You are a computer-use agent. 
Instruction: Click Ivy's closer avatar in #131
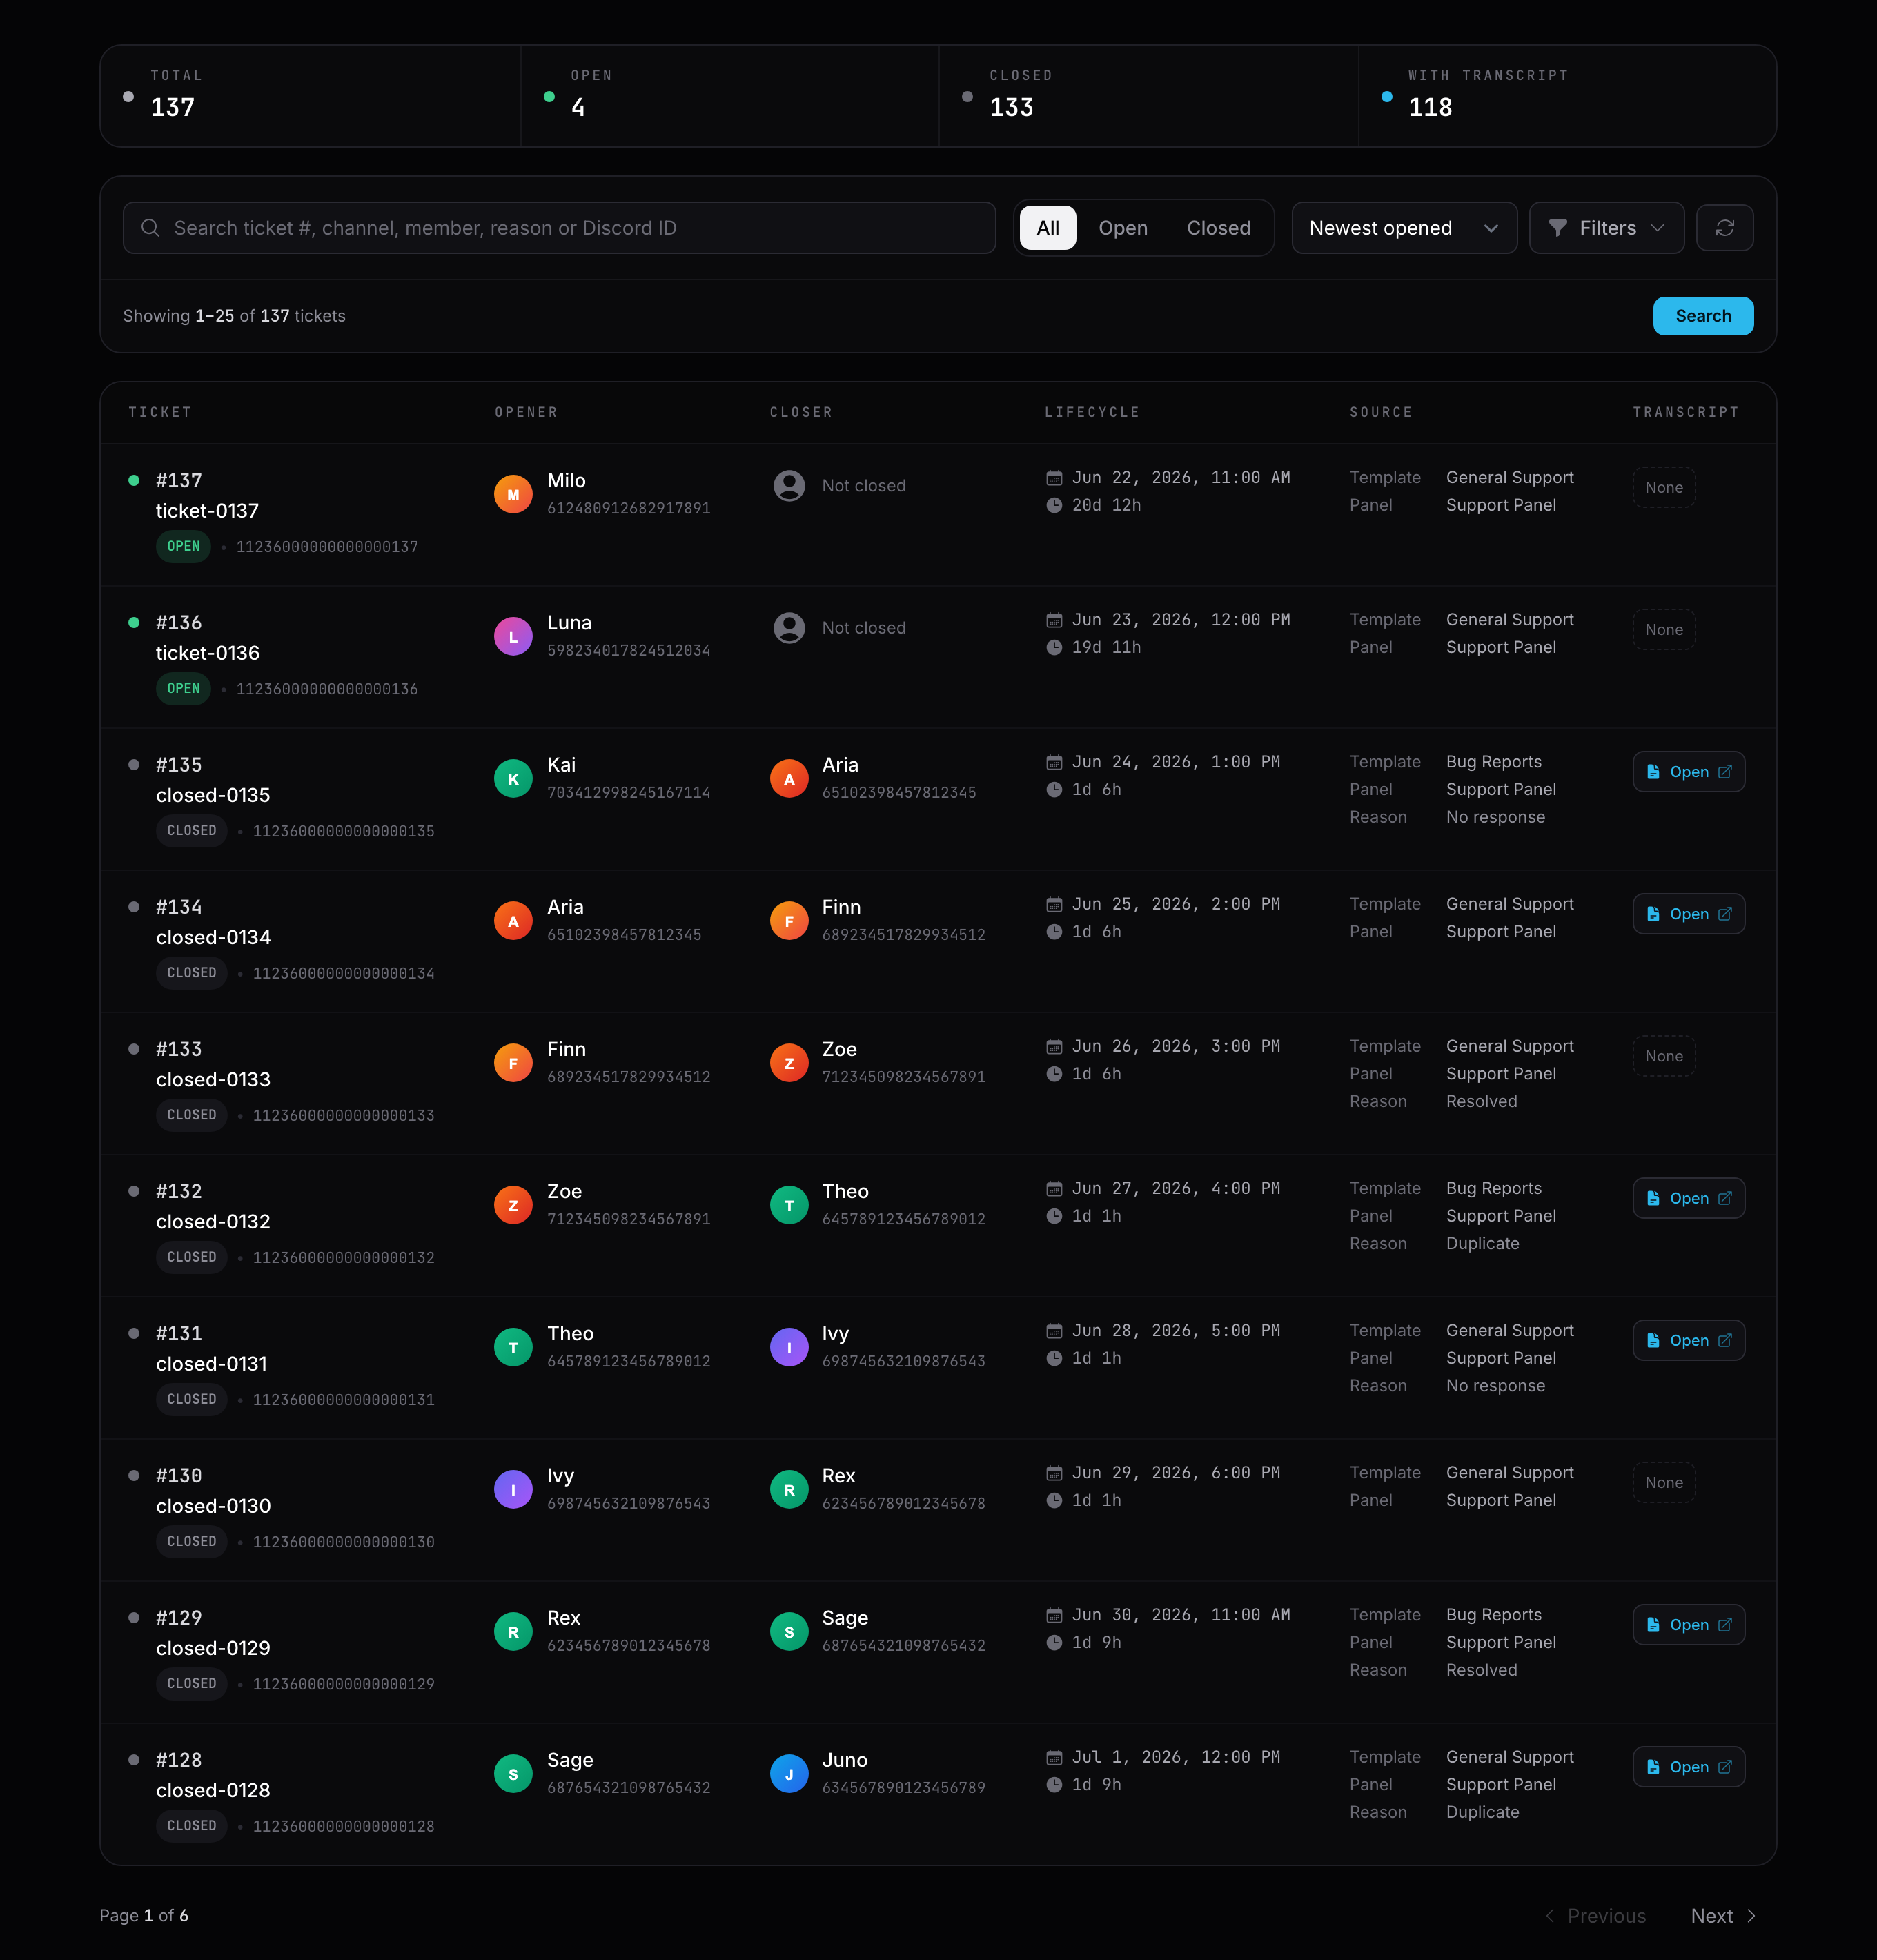point(789,1347)
